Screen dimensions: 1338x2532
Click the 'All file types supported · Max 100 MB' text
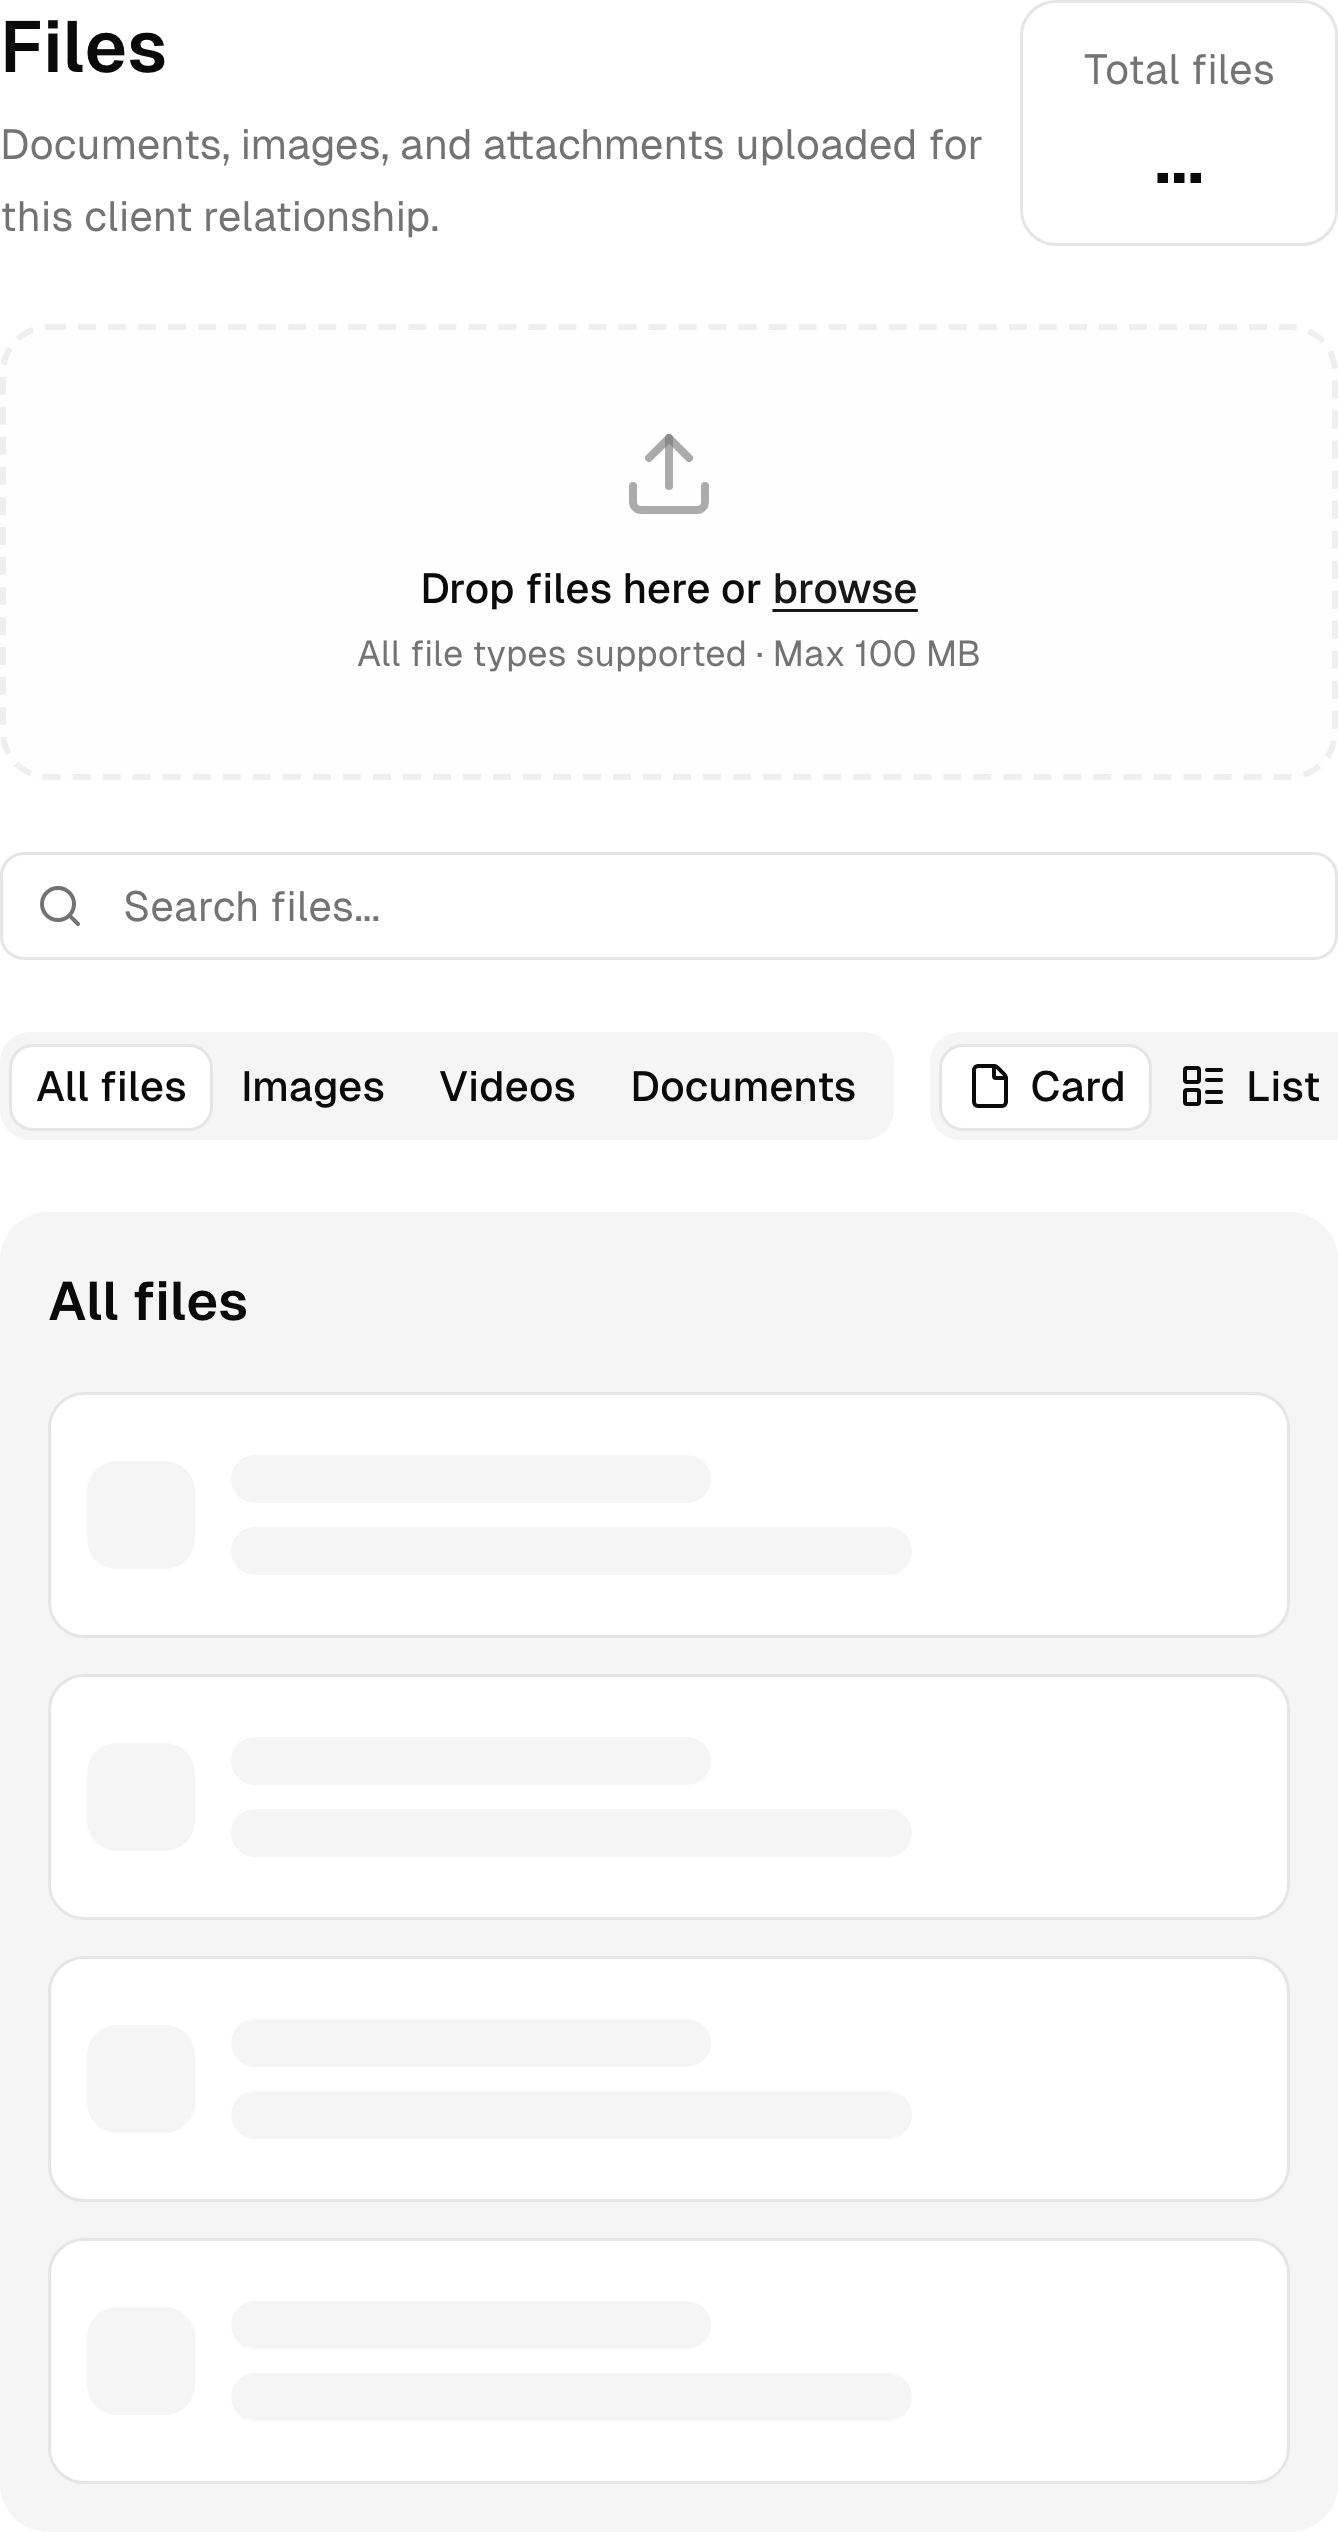[669, 654]
